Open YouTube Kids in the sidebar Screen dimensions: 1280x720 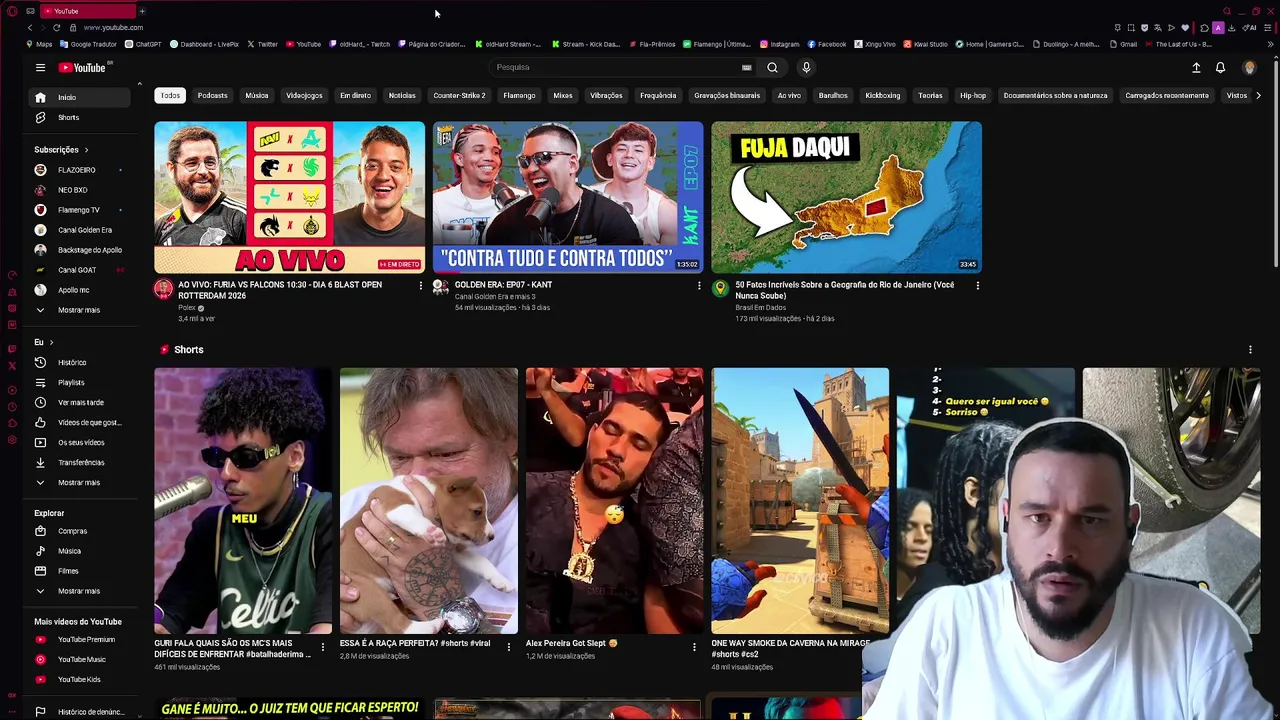(x=79, y=679)
